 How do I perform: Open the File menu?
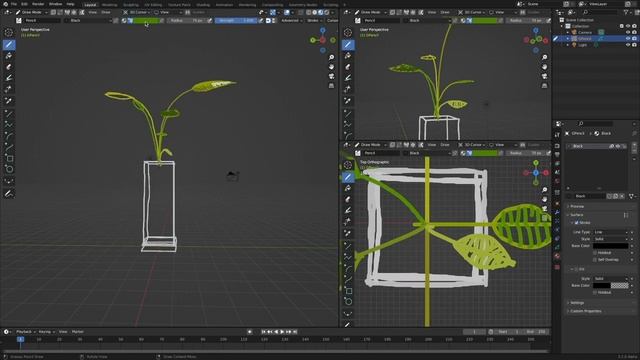pos(14,4)
